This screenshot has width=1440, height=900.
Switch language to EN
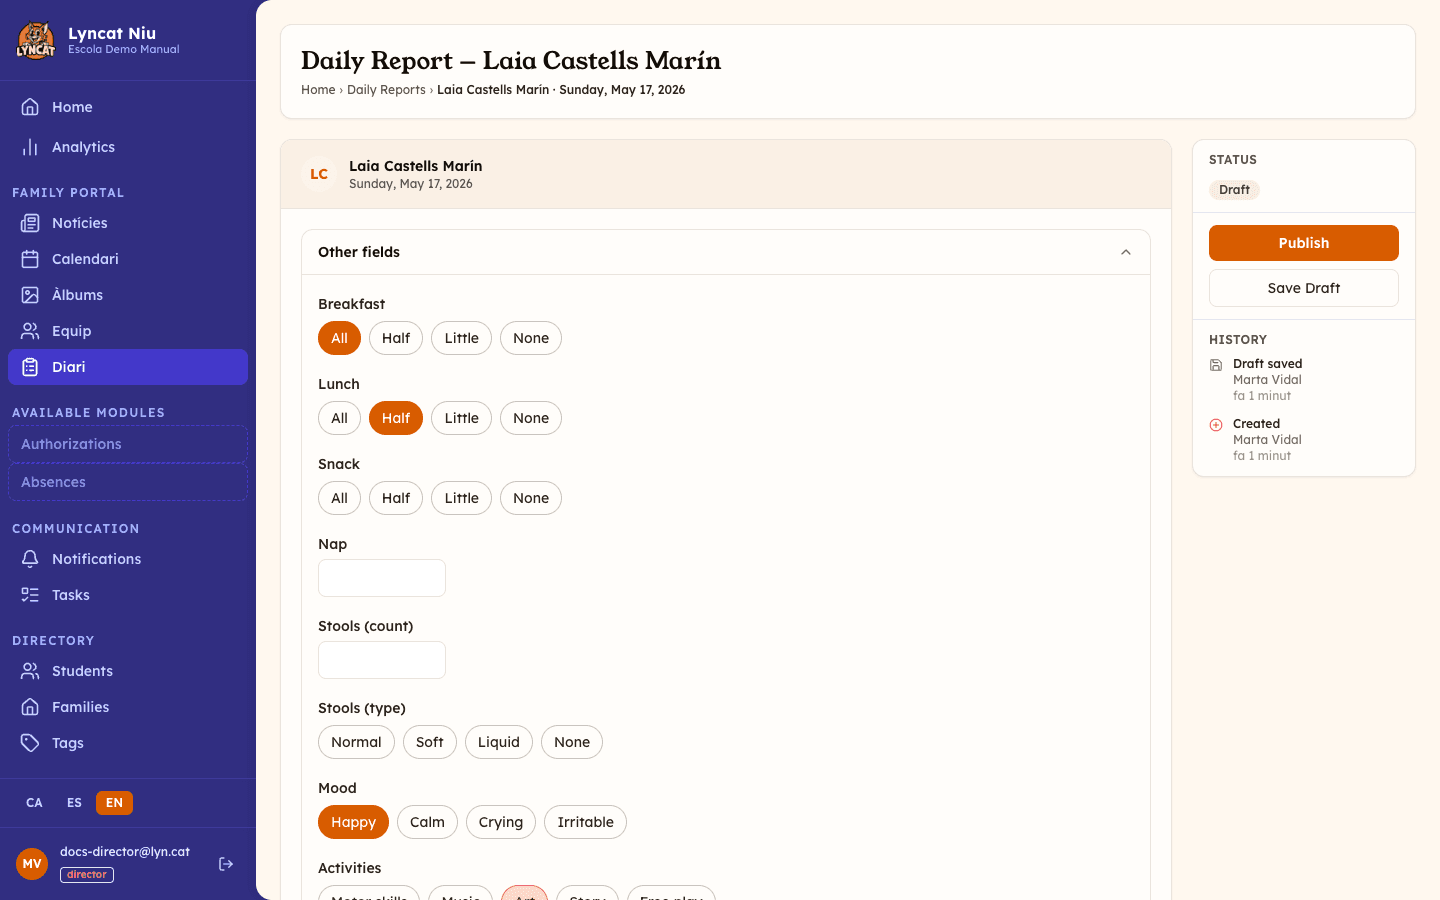tap(114, 803)
